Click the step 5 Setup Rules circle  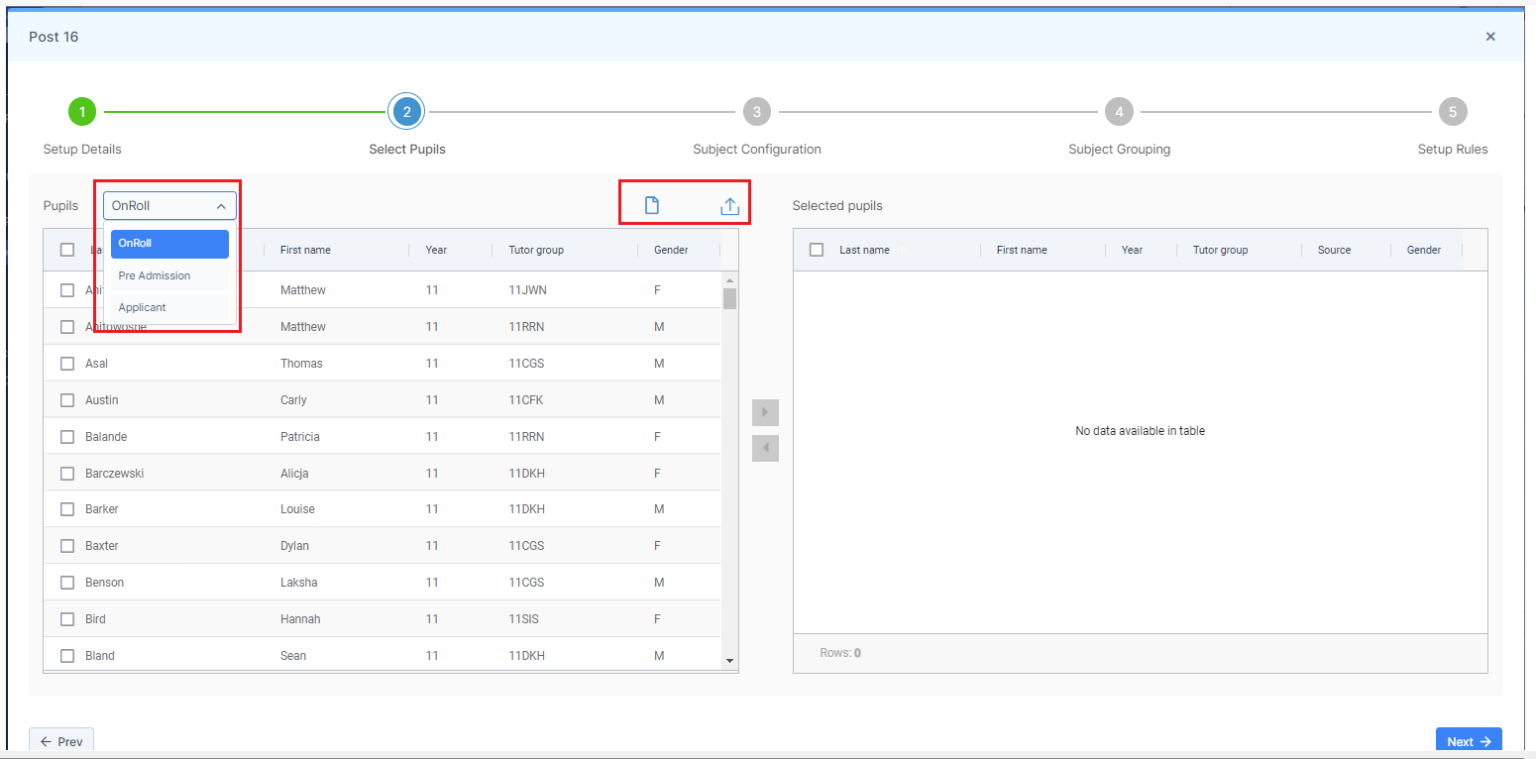click(x=1453, y=111)
